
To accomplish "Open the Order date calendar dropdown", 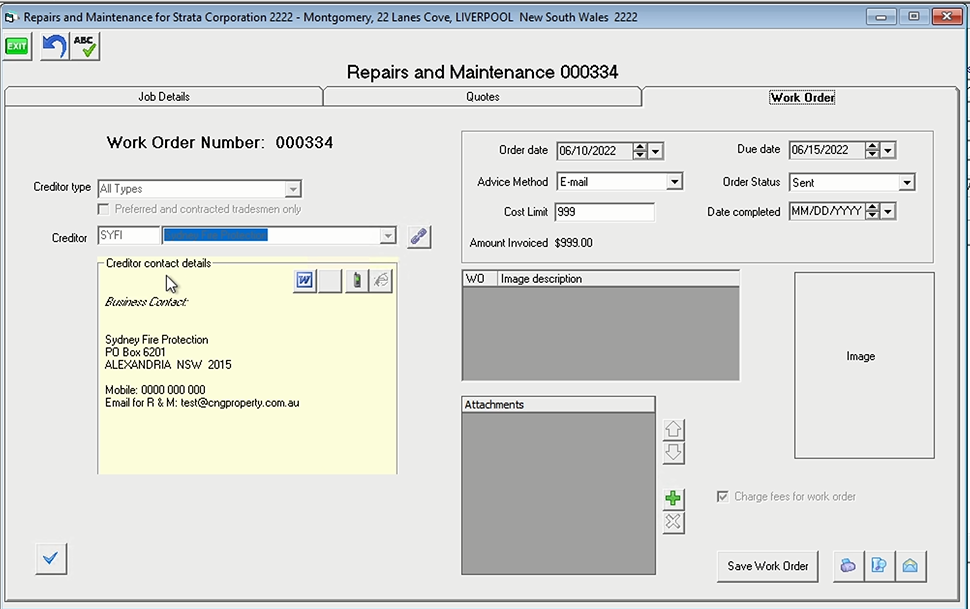I will click(x=656, y=151).
